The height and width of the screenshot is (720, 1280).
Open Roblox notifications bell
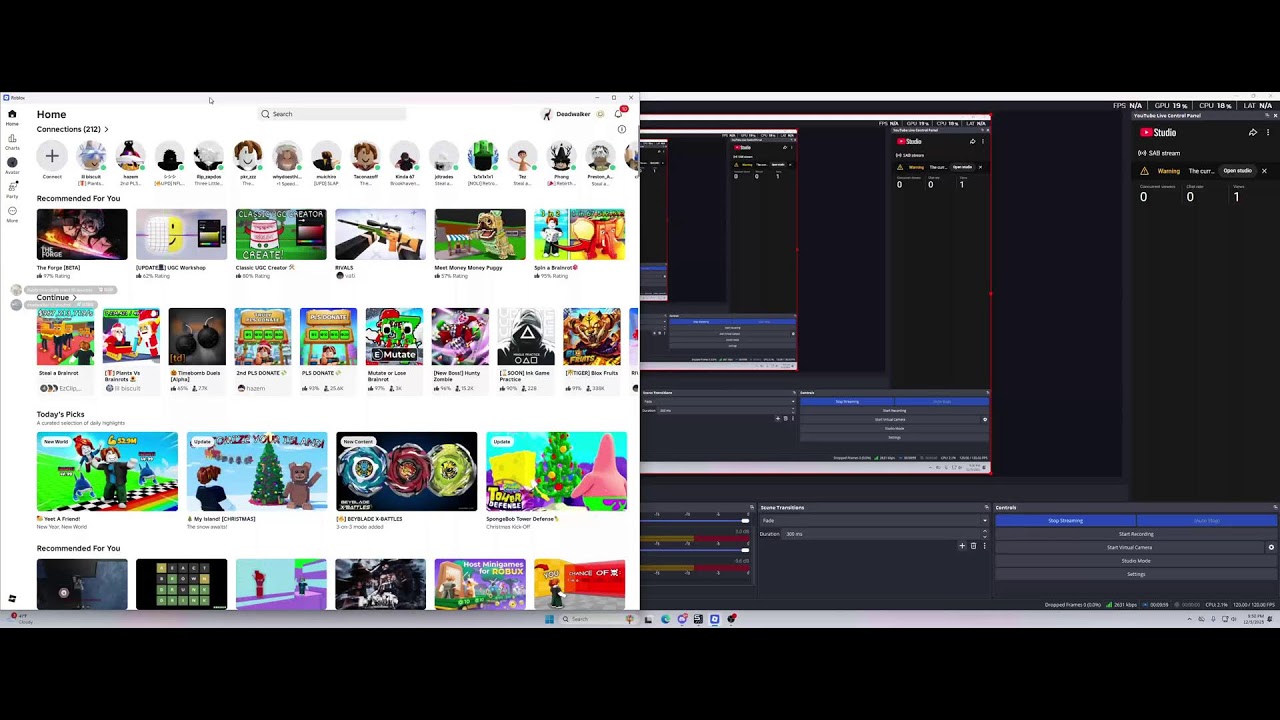(618, 114)
